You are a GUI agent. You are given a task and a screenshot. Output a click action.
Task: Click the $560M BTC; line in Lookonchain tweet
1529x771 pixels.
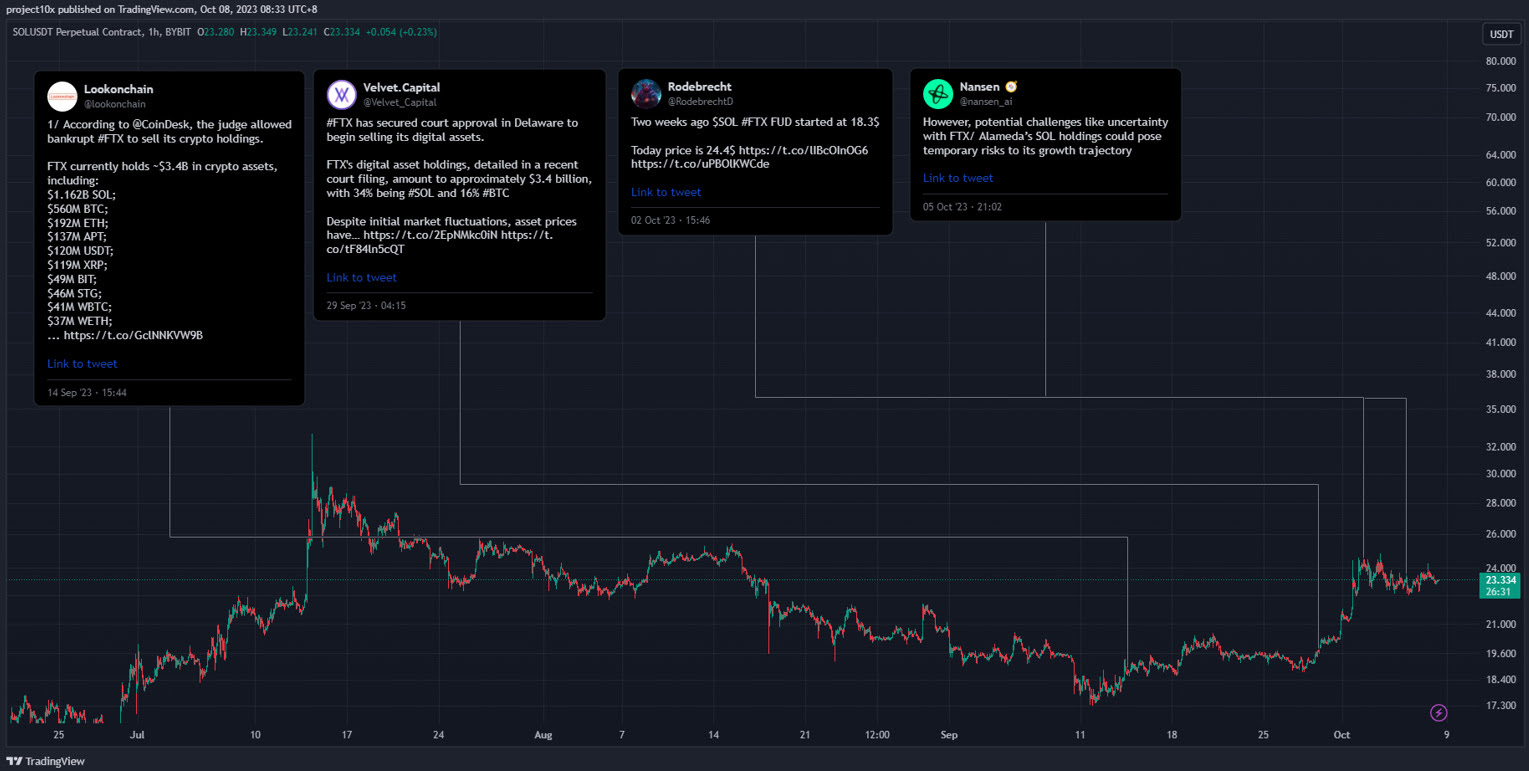(x=79, y=208)
